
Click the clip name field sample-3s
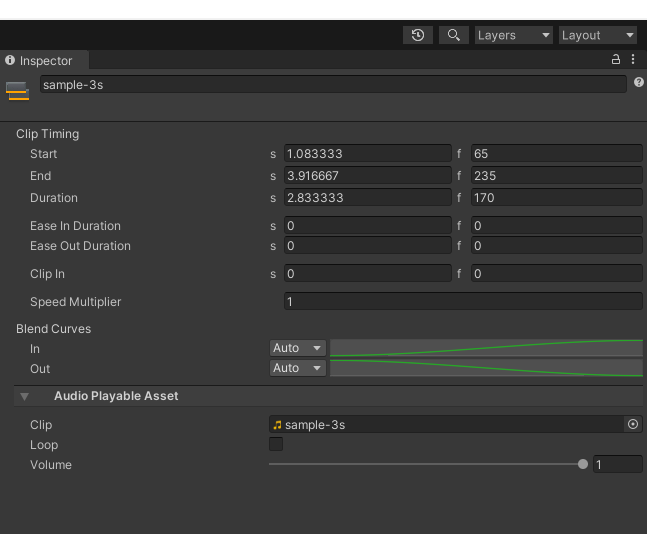[332, 85]
